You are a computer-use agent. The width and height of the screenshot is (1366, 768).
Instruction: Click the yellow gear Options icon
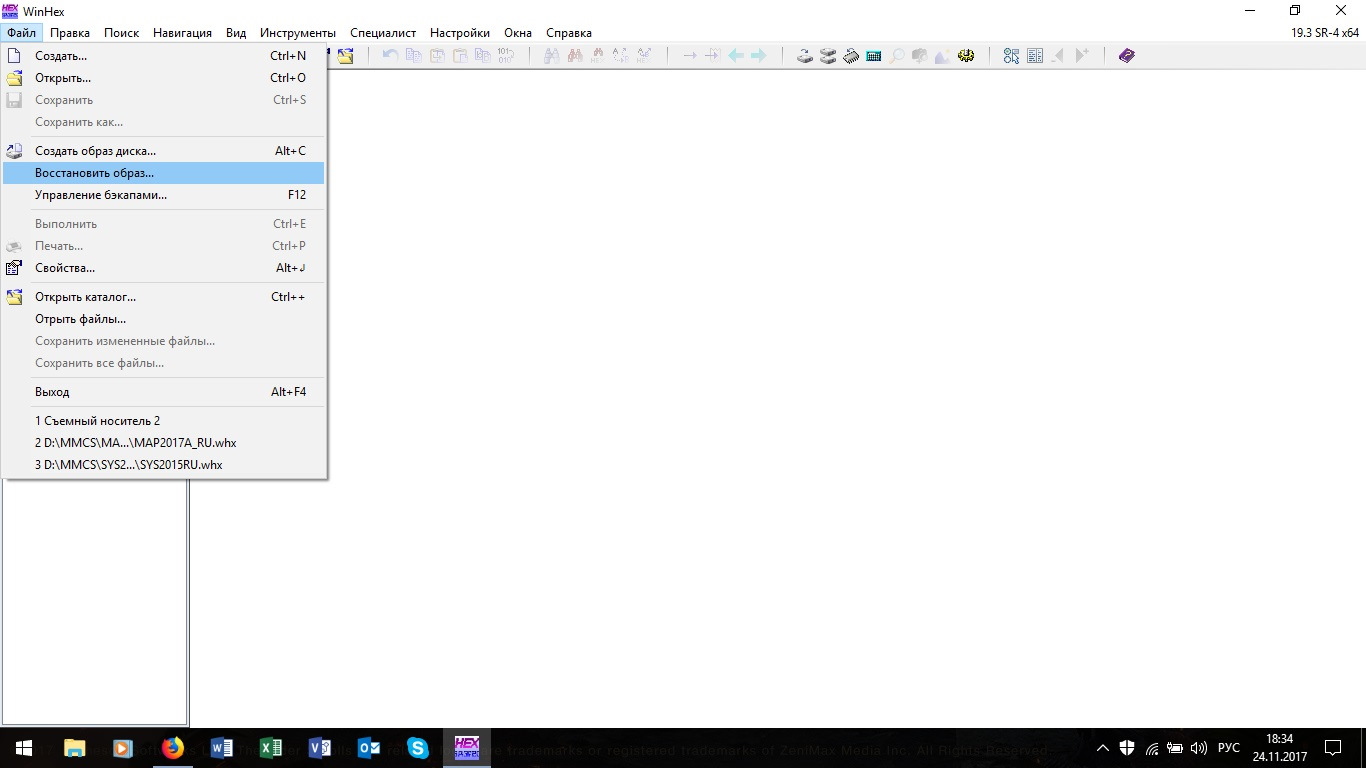(965, 56)
